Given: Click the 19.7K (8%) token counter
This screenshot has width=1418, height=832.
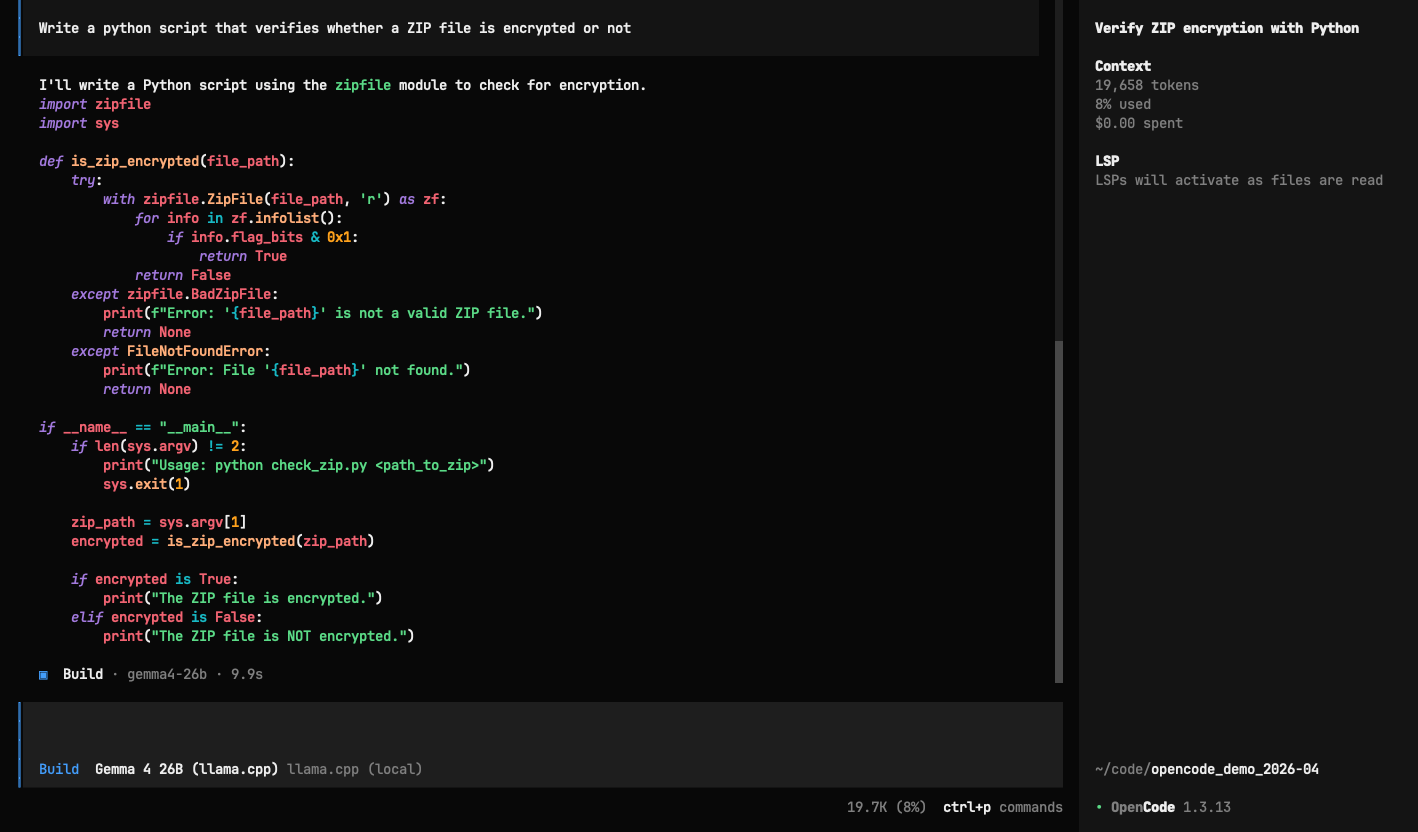Looking at the screenshot, I should click(x=885, y=807).
